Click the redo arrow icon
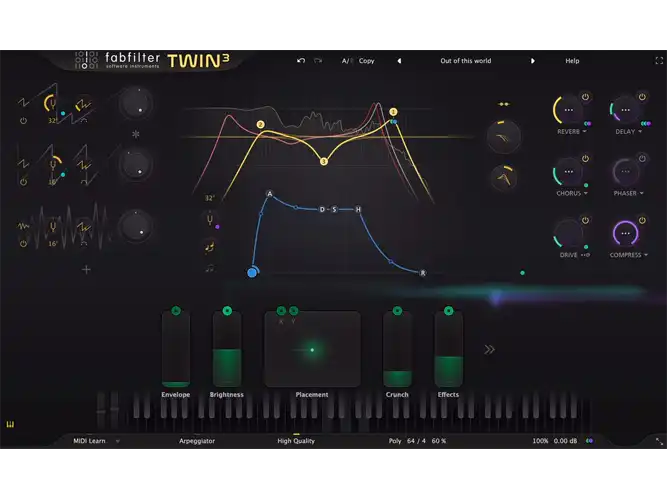Image resolution: width=667 pixels, height=500 pixels. pyautogui.click(x=318, y=61)
